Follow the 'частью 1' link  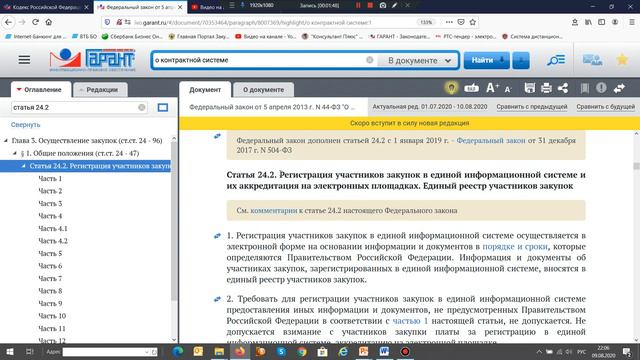[410, 321]
